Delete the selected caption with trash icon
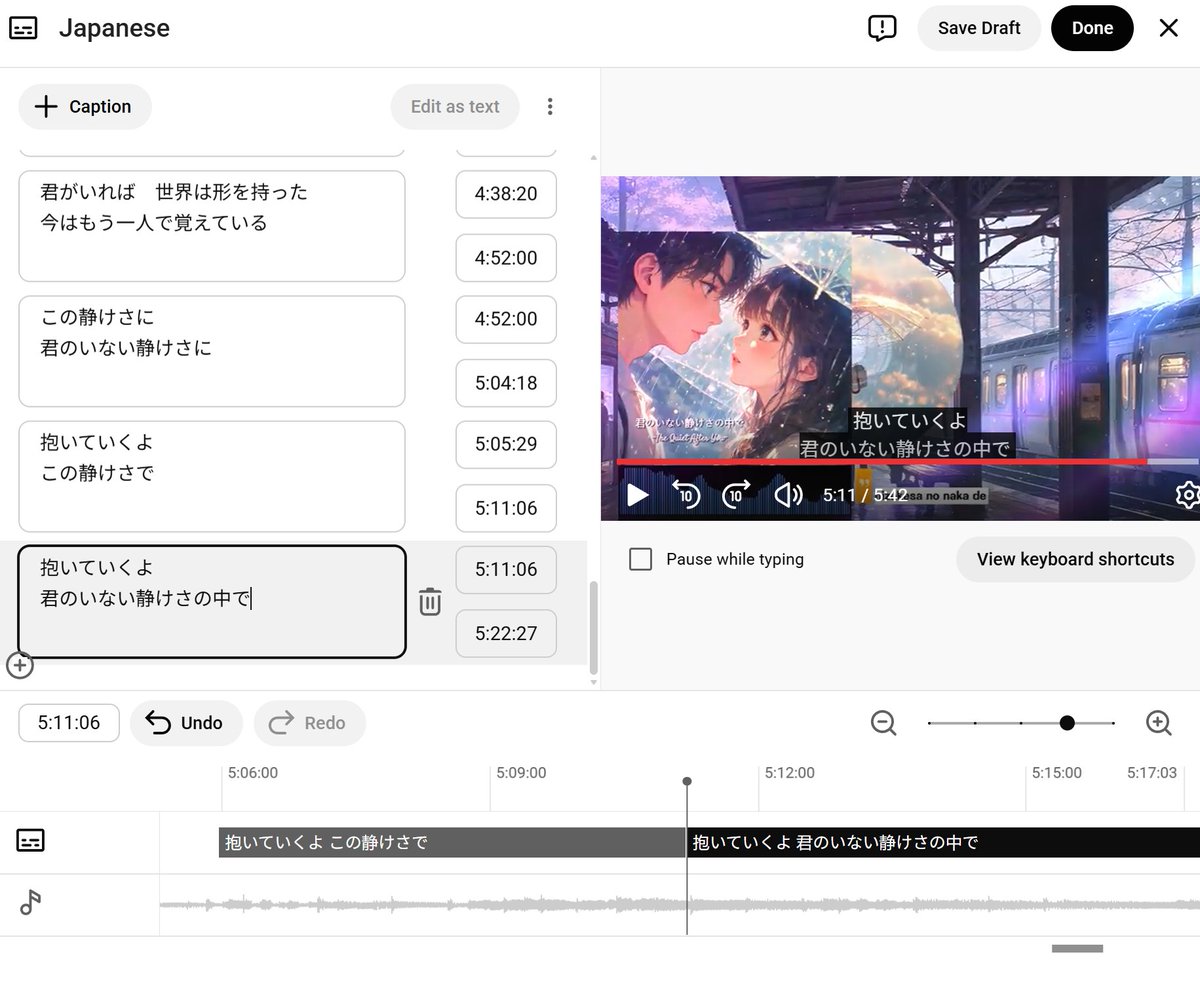1200x1003 pixels. (x=430, y=601)
